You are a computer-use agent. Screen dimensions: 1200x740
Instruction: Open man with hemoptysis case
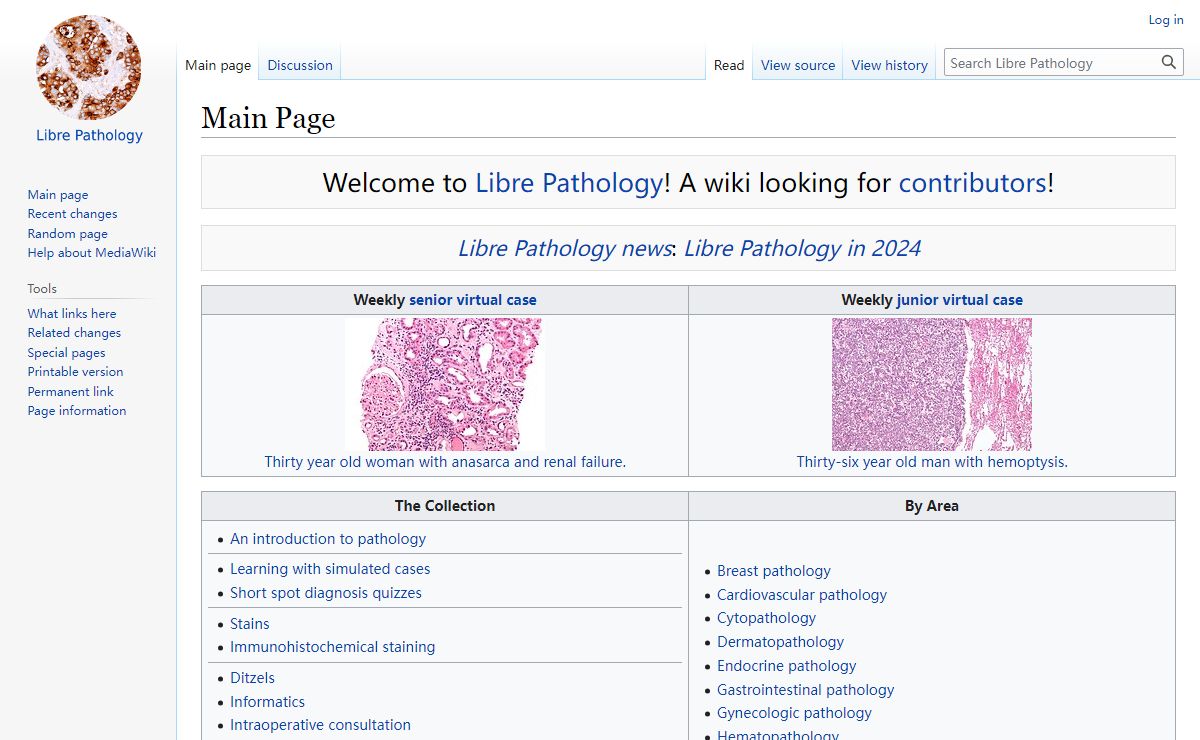click(932, 462)
